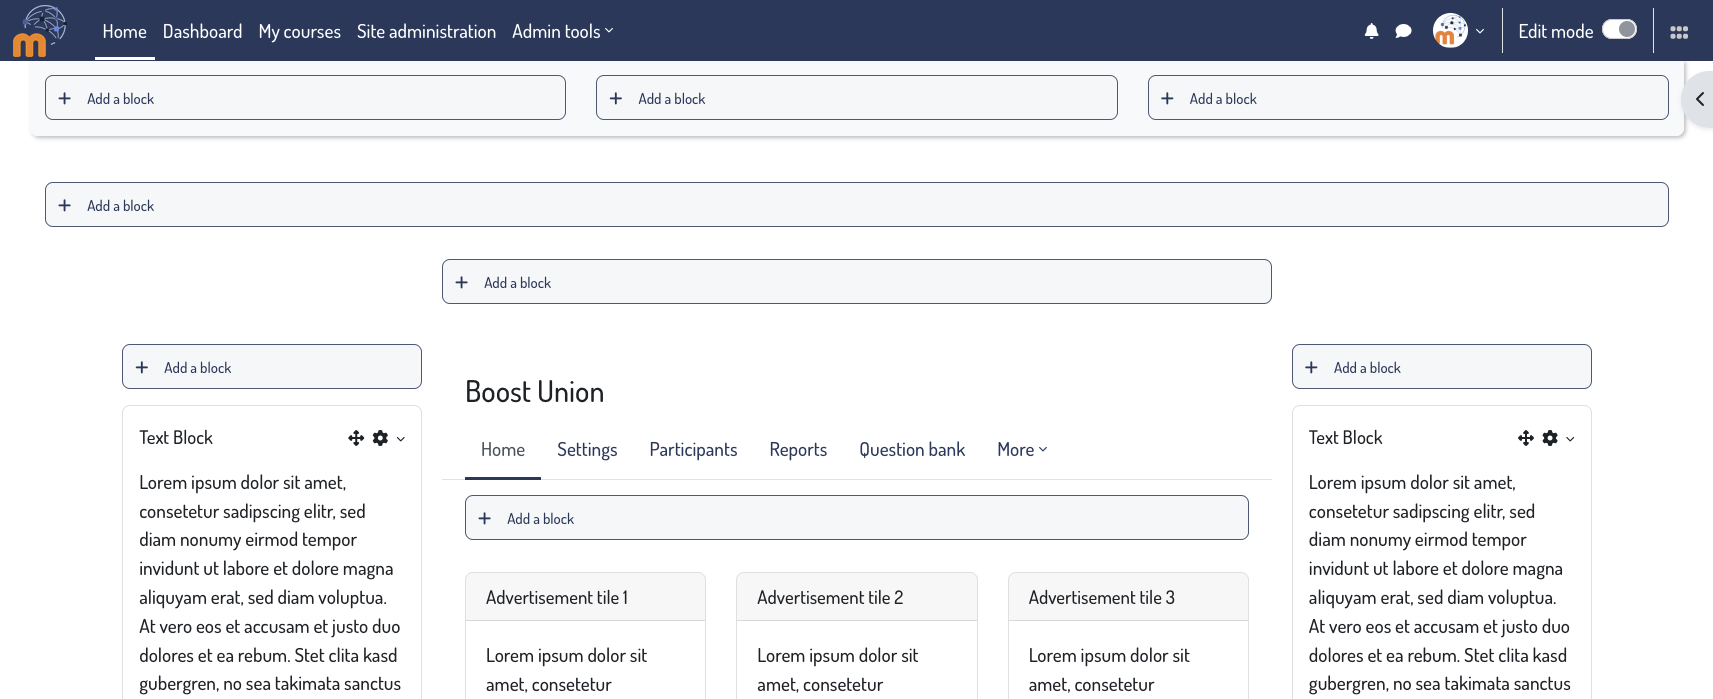Open Dashboard in the navbar

coord(202,32)
